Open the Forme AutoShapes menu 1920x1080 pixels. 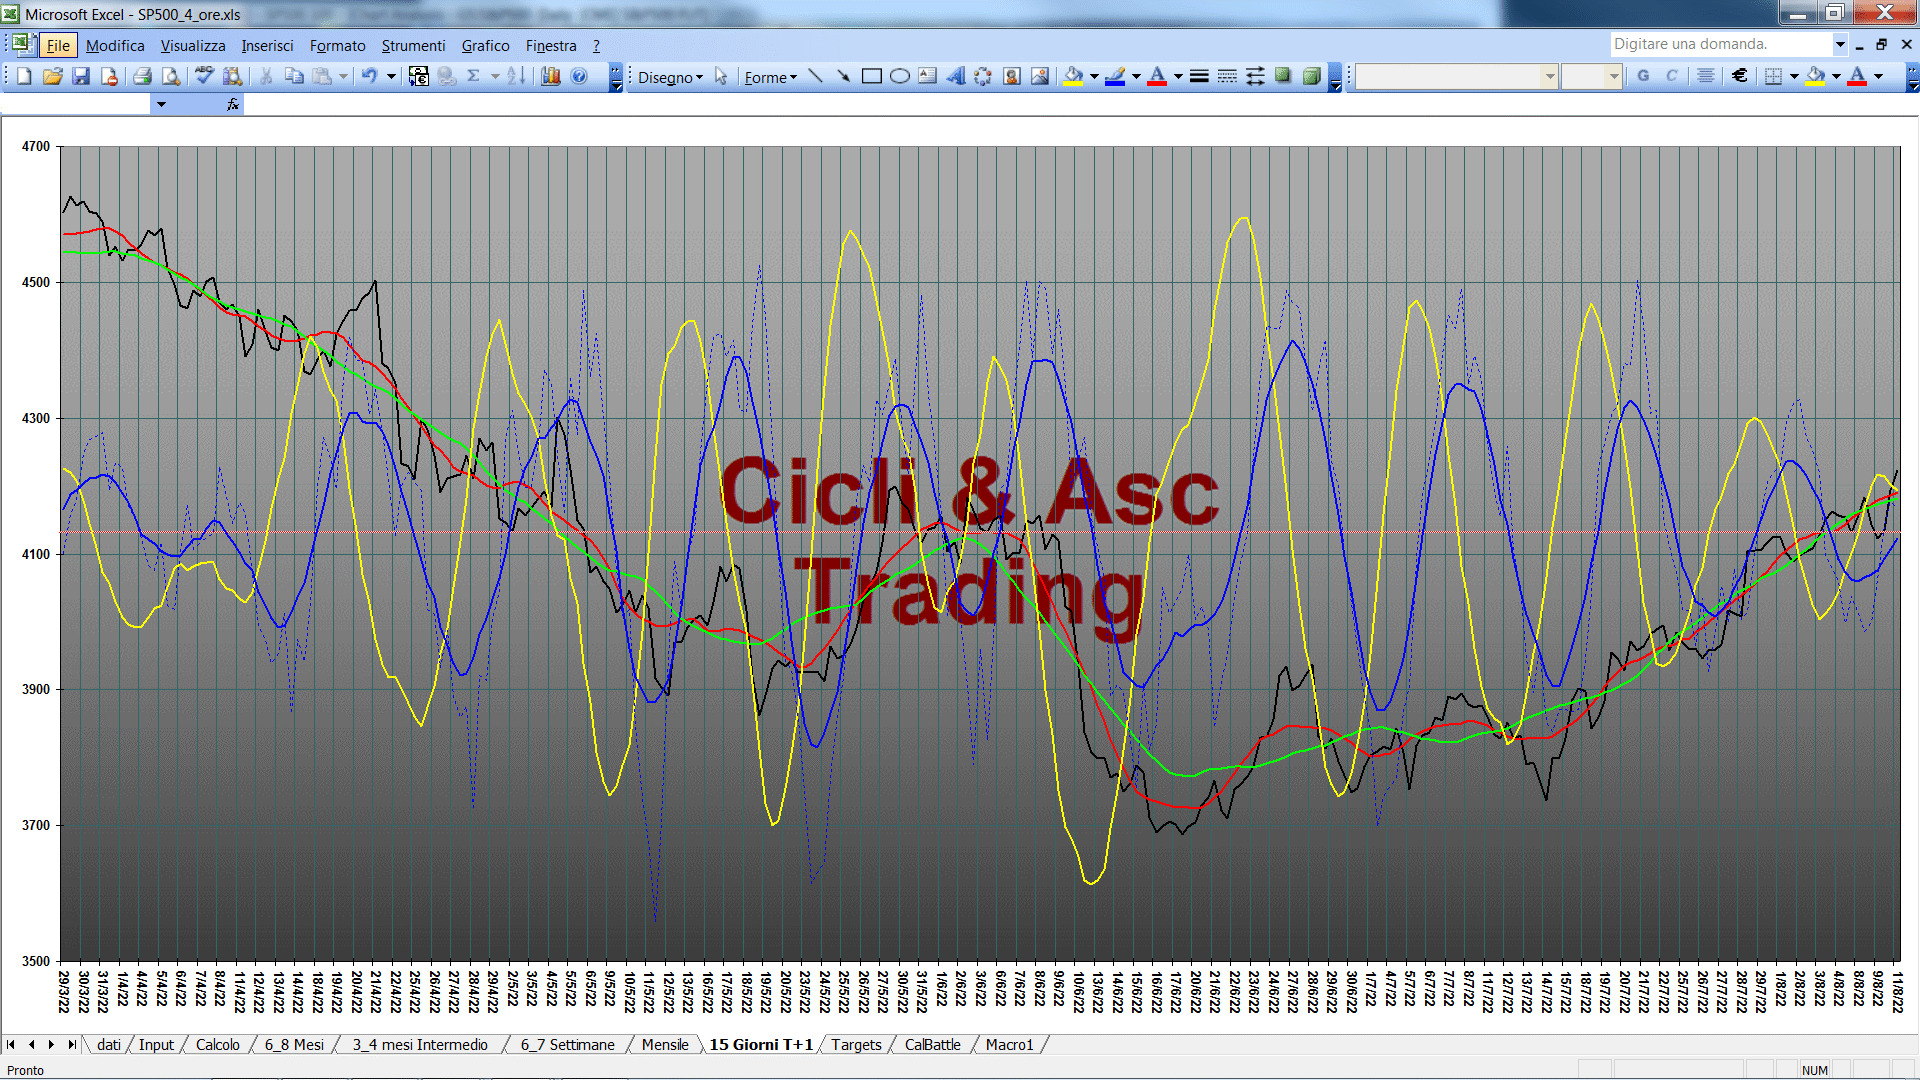click(x=770, y=77)
